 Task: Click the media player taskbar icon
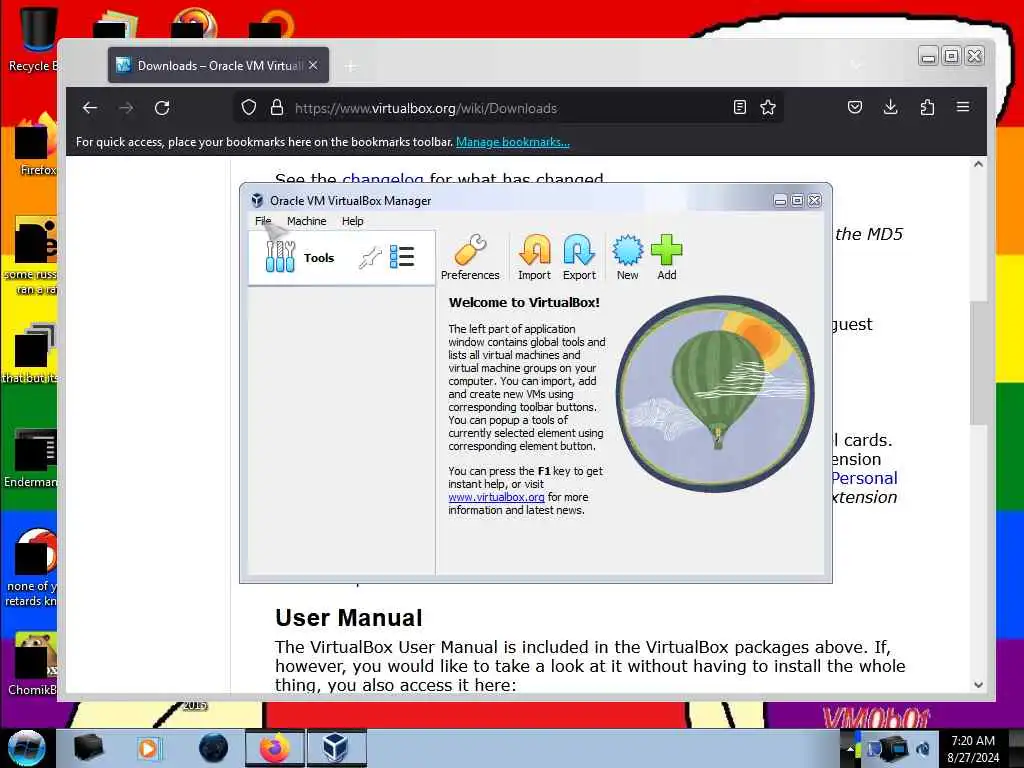(149, 748)
